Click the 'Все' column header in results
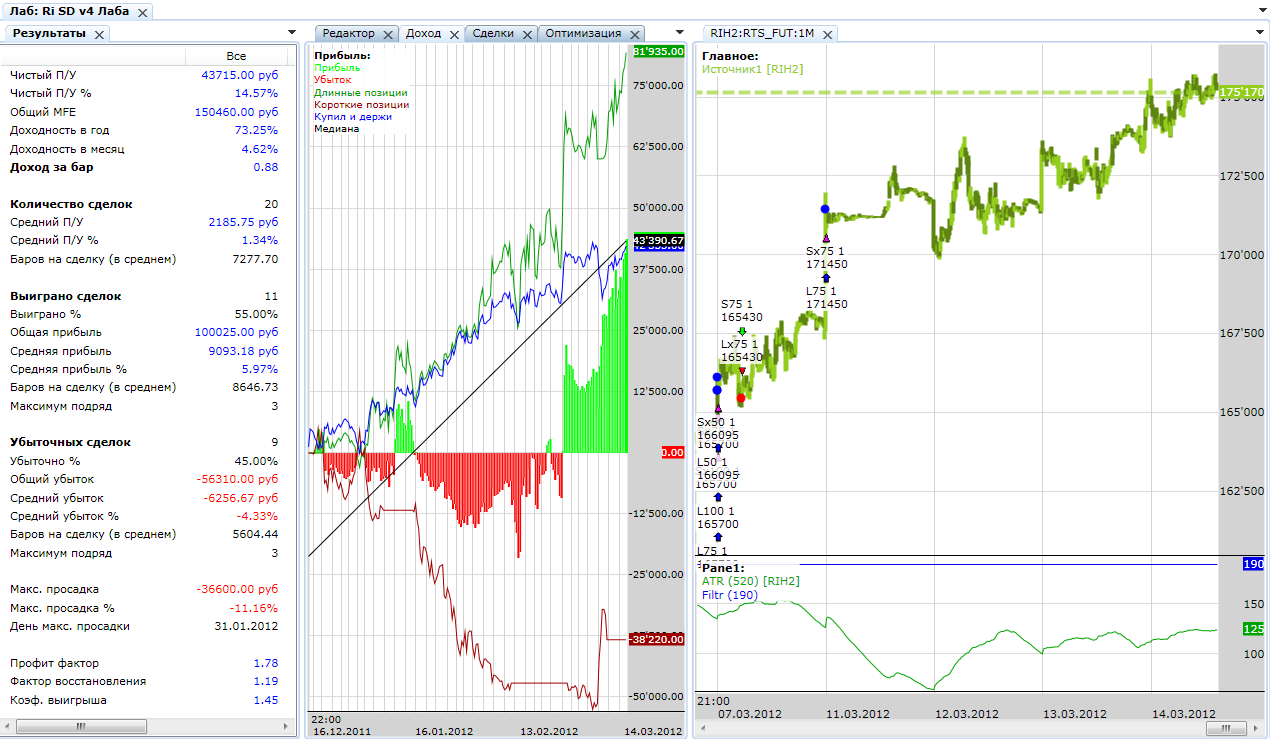The width and height of the screenshot is (1270, 739). pos(236,56)
